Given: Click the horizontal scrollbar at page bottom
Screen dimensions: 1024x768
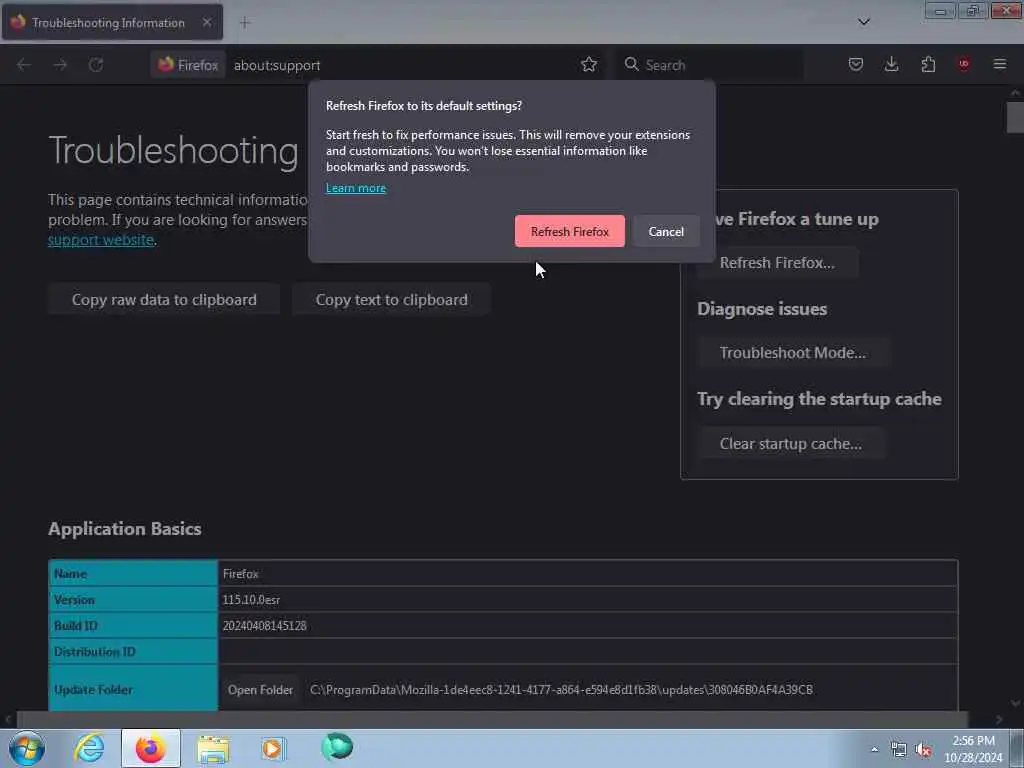Looking at the screenshot, I should (493, 719).
